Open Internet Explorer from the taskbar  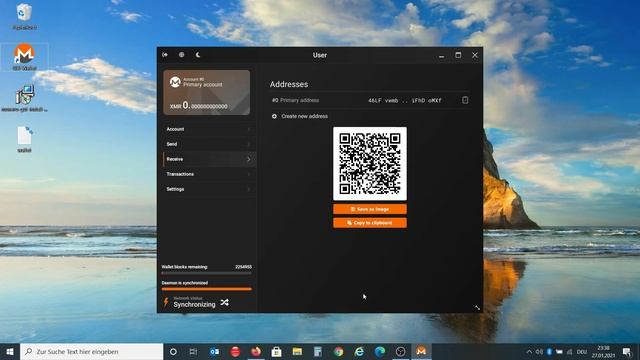(x=359, y=351)
